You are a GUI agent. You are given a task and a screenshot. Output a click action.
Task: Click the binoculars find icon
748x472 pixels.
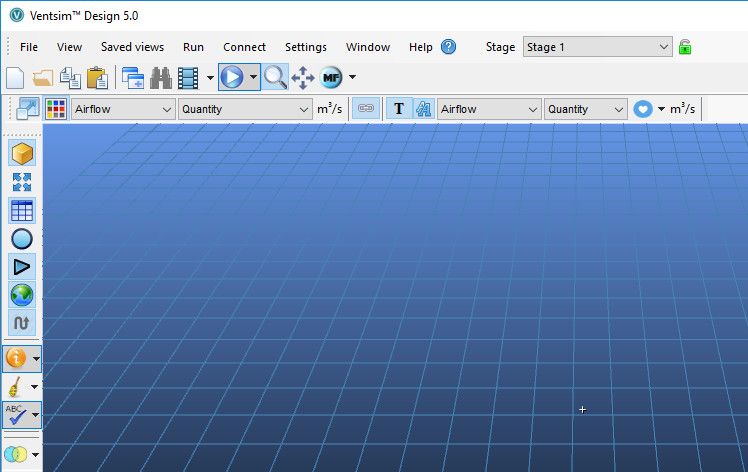pos(161,78)
